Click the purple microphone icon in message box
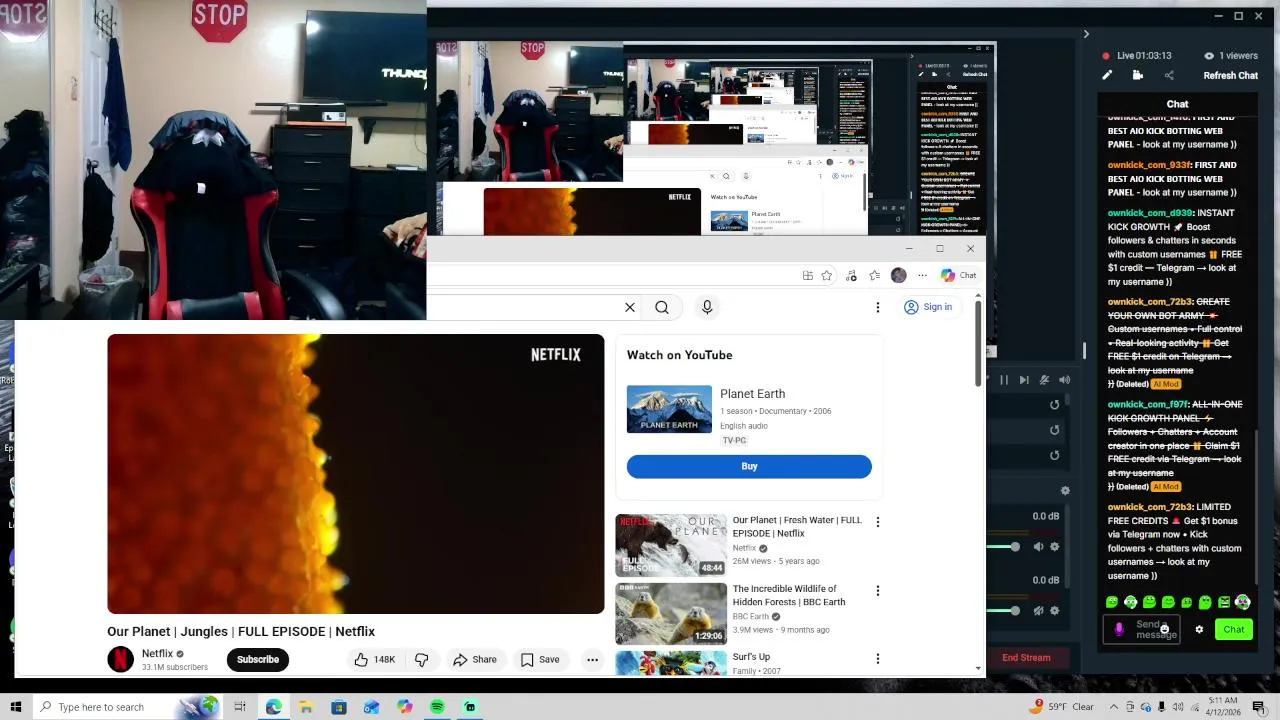The width and height of the screenshot is (1280, 720). click(x=1119, y=629)
